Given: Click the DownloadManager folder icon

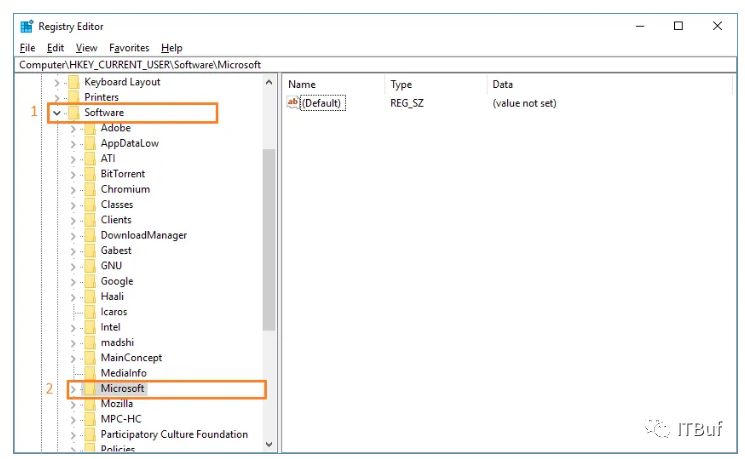Looking at the screenshot, I should (90, 236).
